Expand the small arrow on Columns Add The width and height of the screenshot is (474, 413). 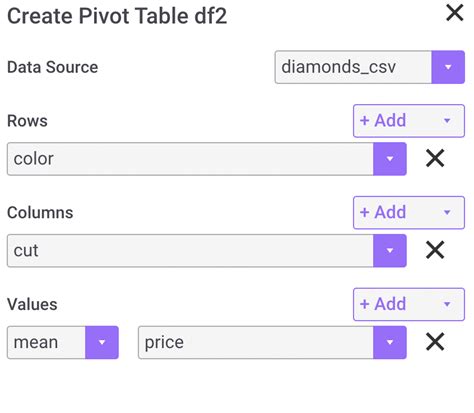[x=447, y=212]
